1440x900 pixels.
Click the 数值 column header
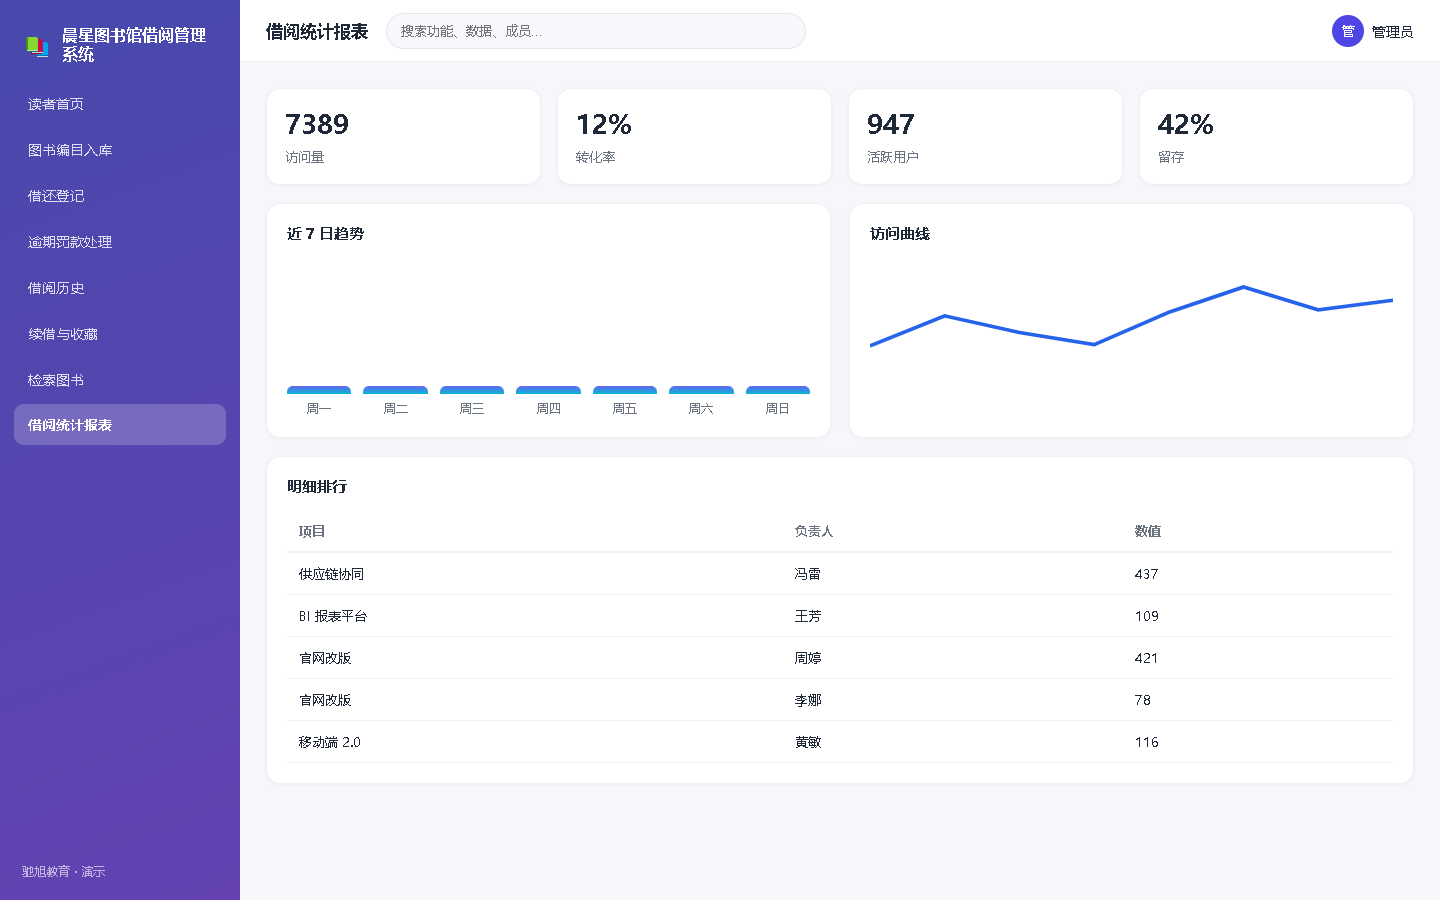coord(1148,531)
